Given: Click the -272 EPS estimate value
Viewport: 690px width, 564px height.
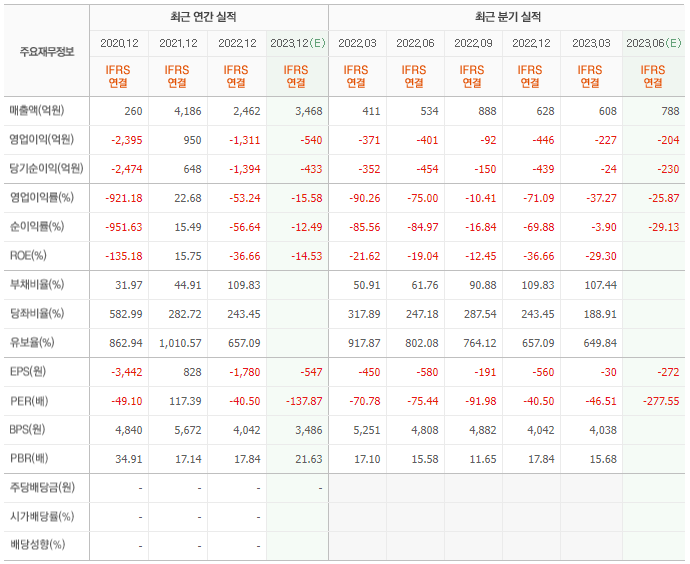Looking at the screenshot, I should 668,372.
